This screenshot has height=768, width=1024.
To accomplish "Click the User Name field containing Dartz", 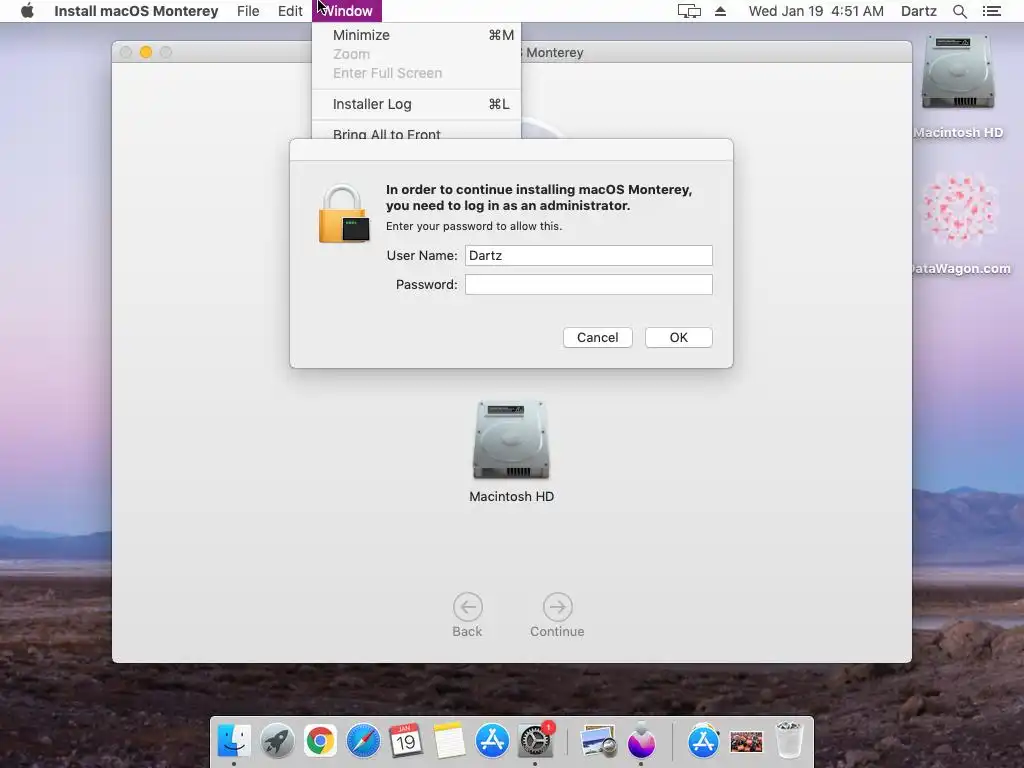I will point(588,255).
